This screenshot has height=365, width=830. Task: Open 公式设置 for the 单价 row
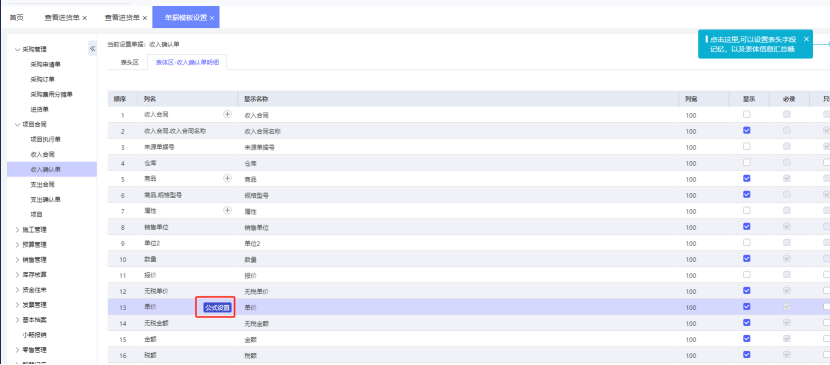pyautogui.click(x=218, y=307)
